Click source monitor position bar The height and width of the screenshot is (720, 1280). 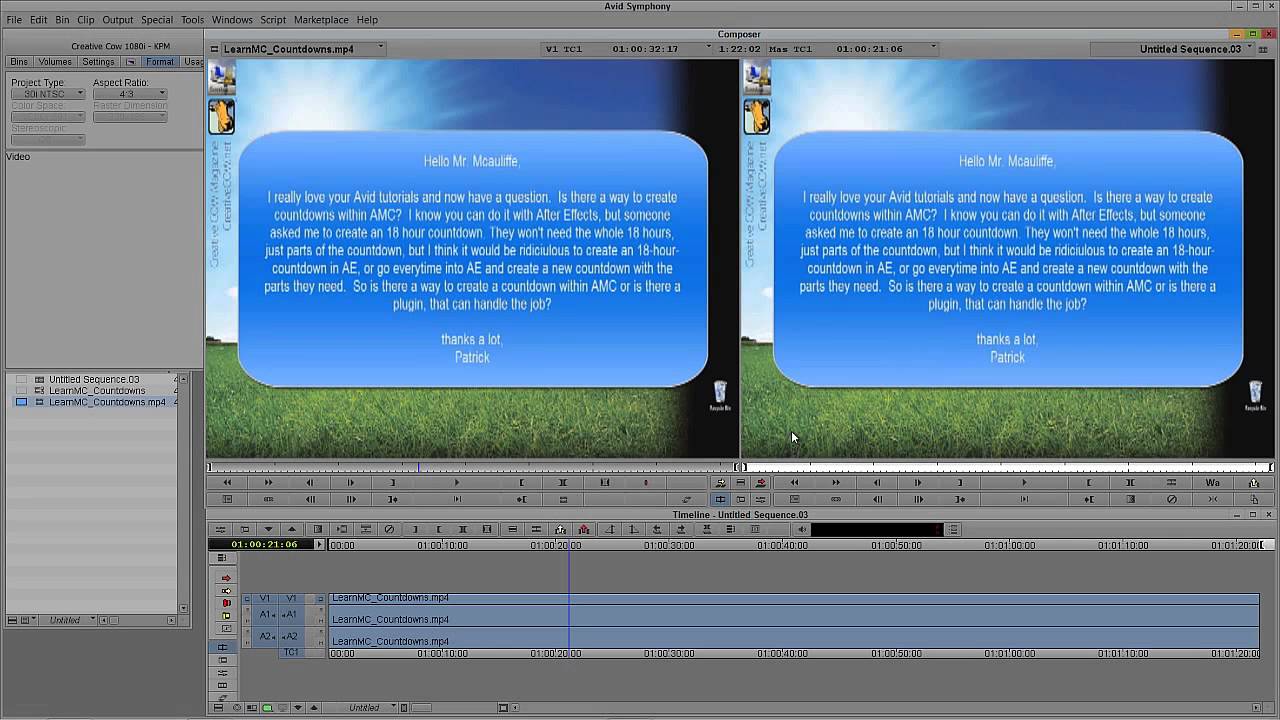click(x=472, y=467)
